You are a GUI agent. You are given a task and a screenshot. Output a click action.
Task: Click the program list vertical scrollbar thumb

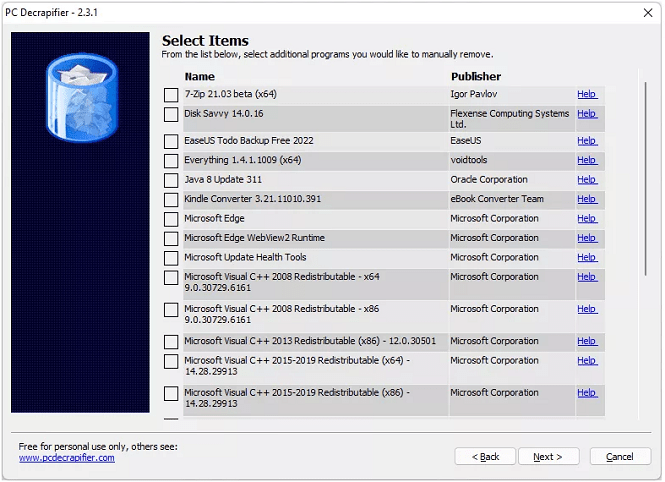pyautogui.click(x=645, y=179)
